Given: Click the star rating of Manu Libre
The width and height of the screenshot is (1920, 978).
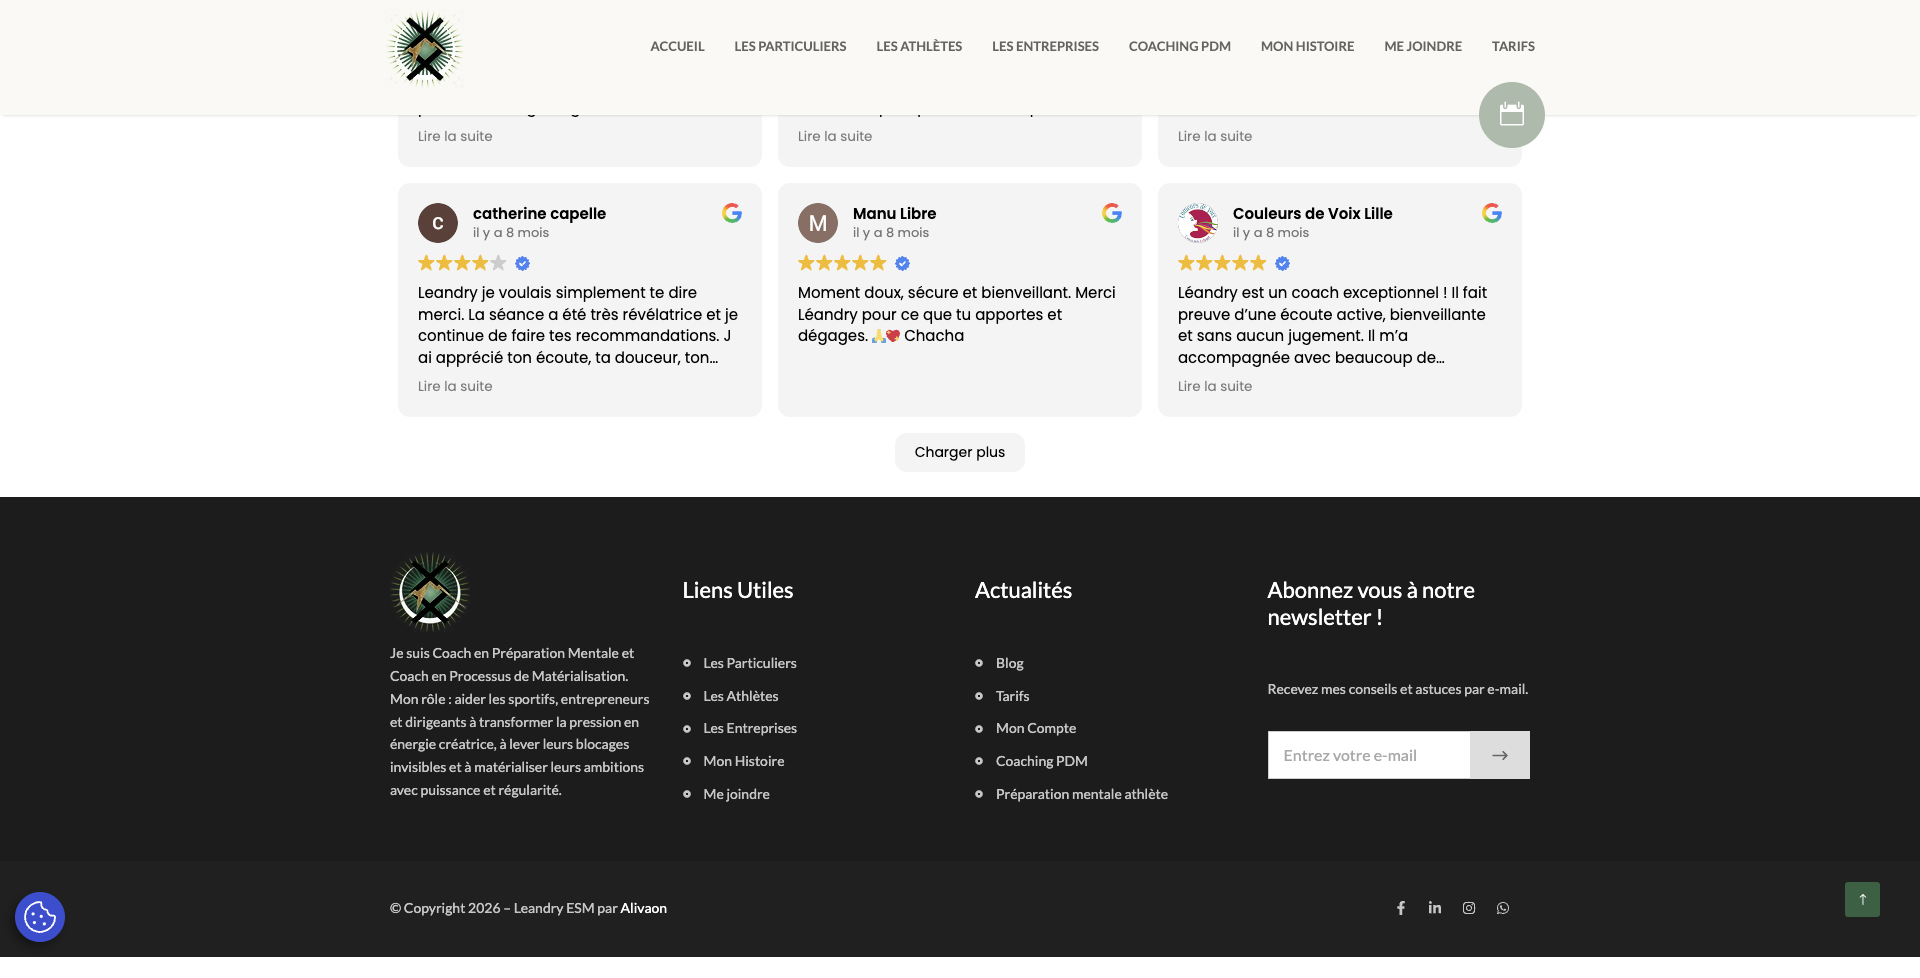Looking at the screenshot, I should (x=842, y=263).
